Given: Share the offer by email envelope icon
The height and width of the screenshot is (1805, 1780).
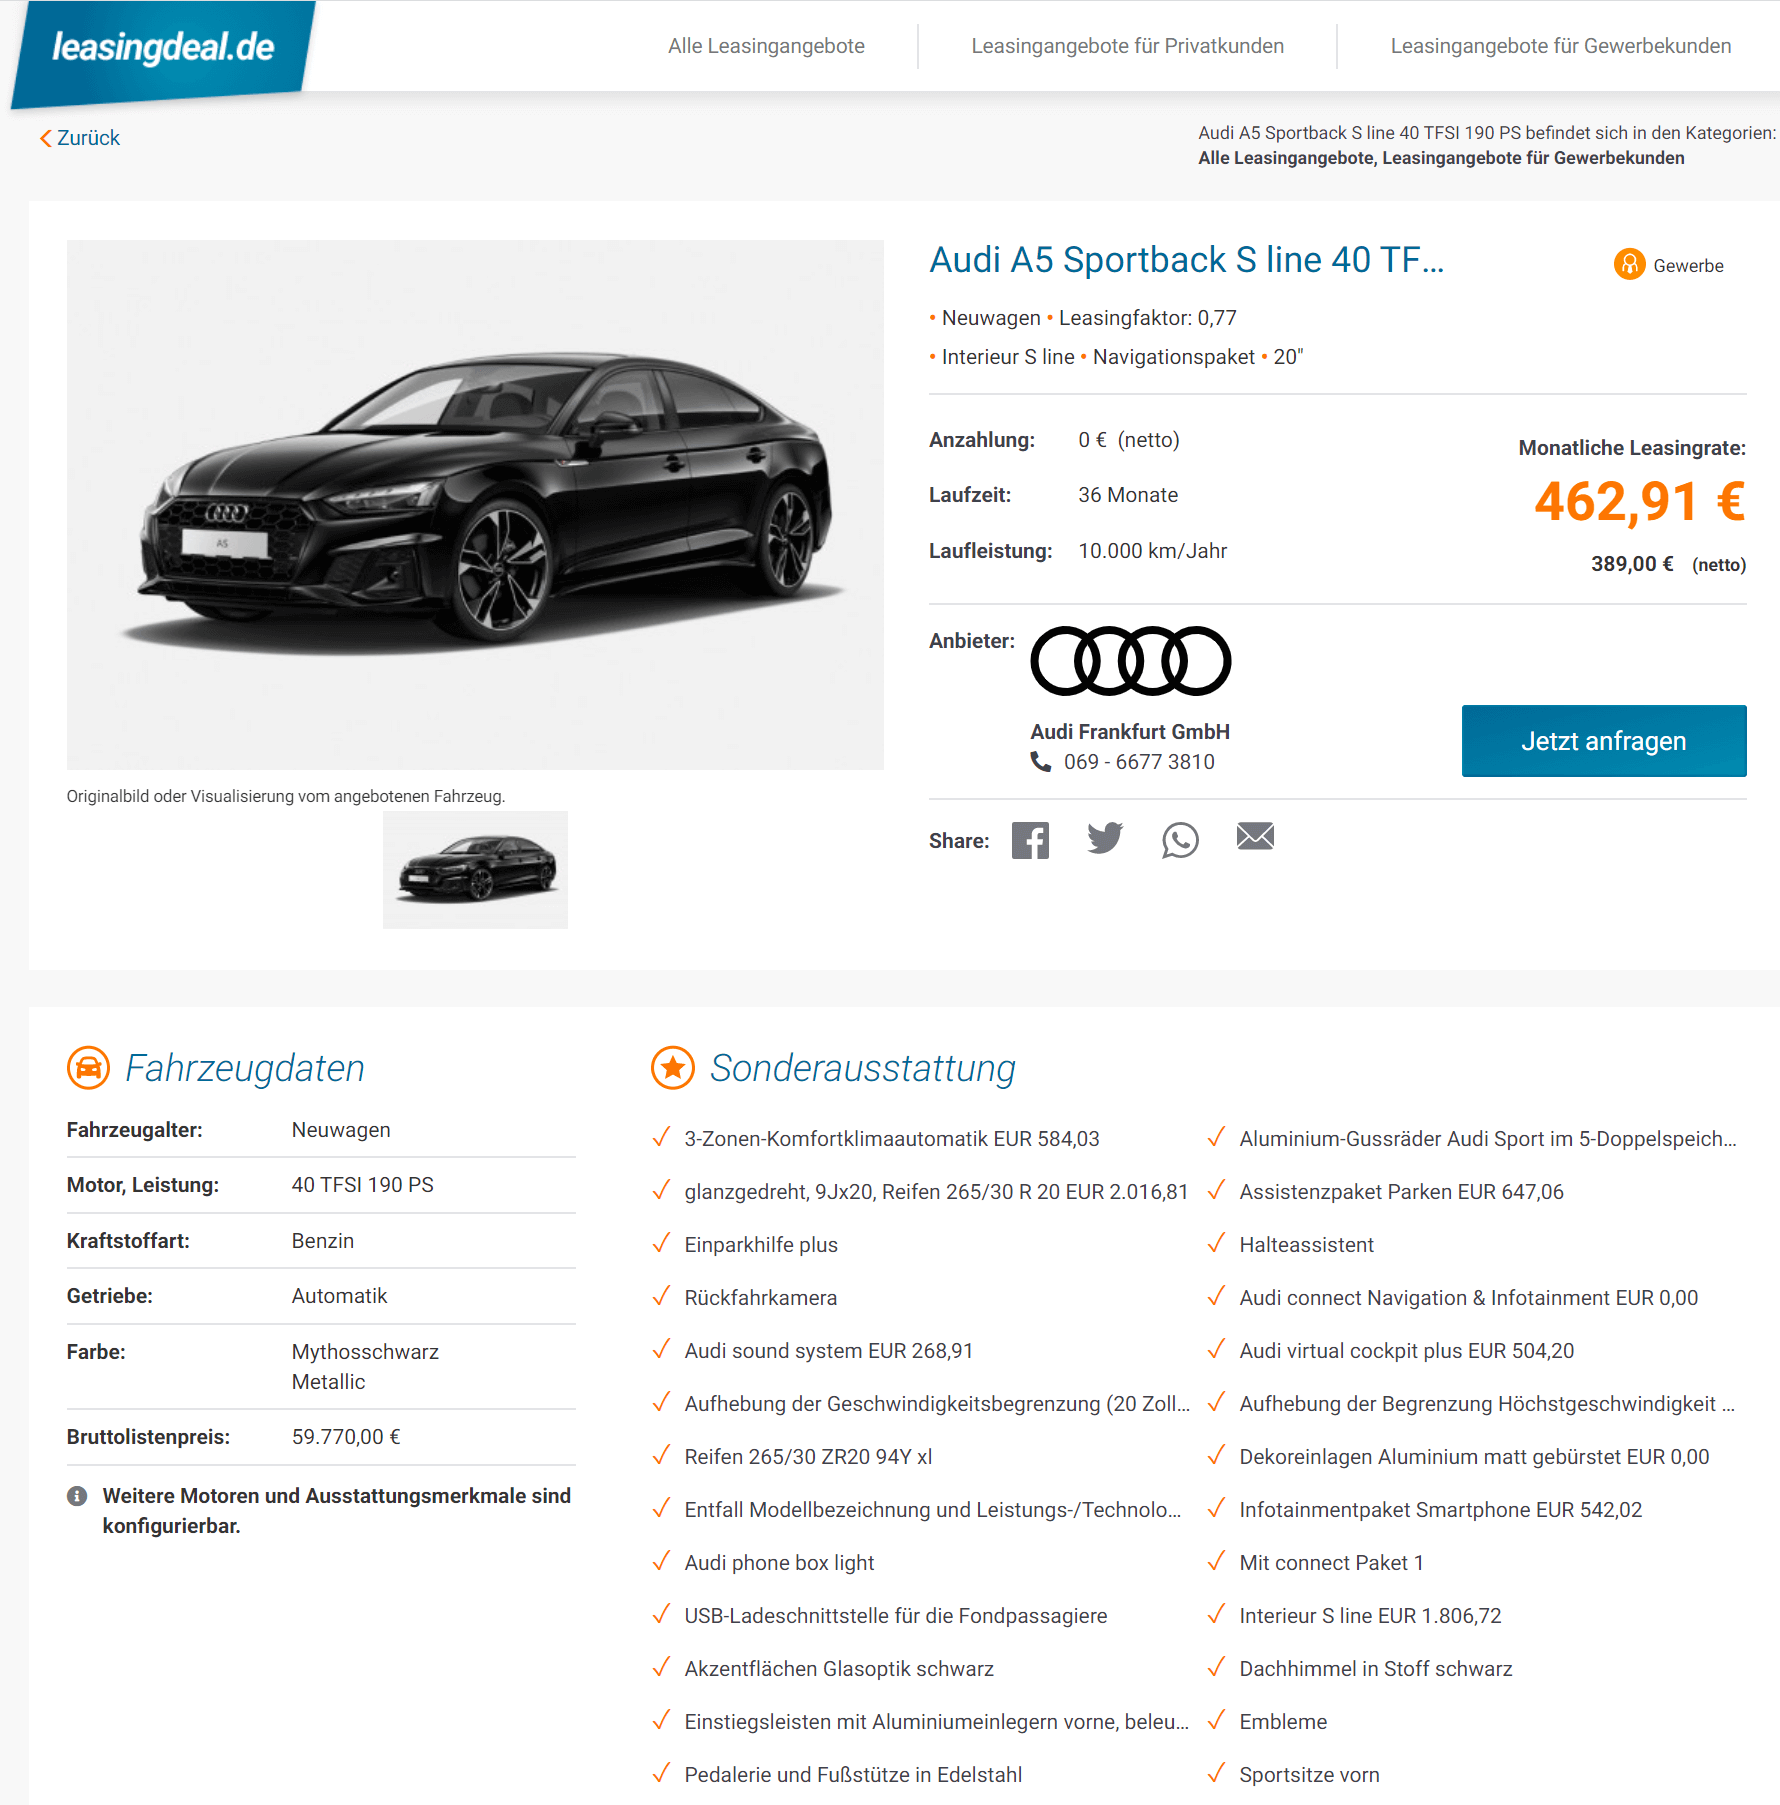Looking at the screenshot, I should (x=1255, y=836).
